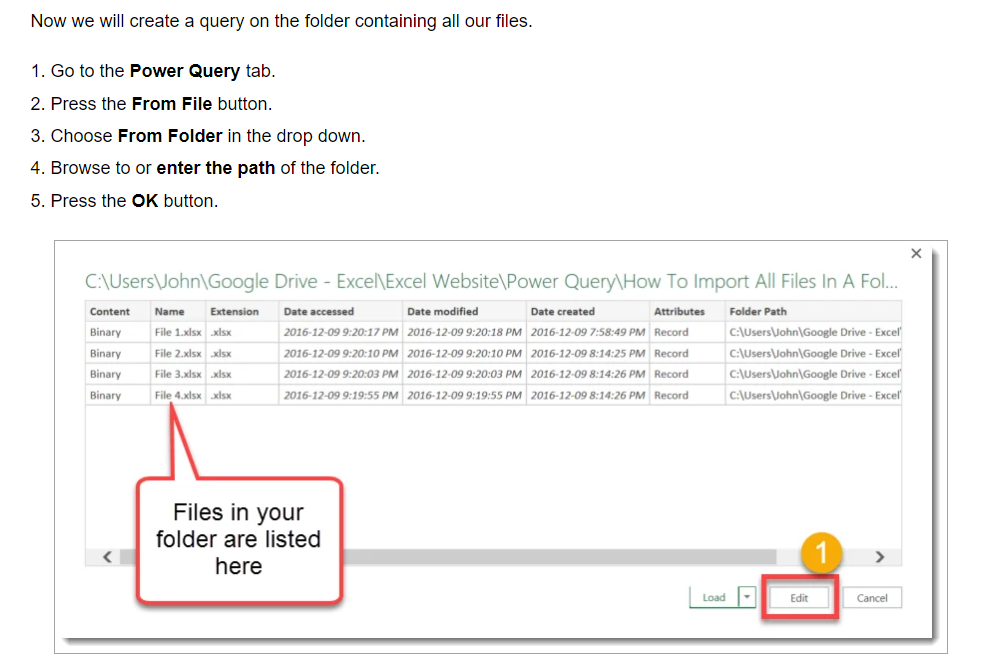This screenshot has width=981, height=658.
Task: Click the horizontal scrollbar right arrow
Action: point(880,557)
